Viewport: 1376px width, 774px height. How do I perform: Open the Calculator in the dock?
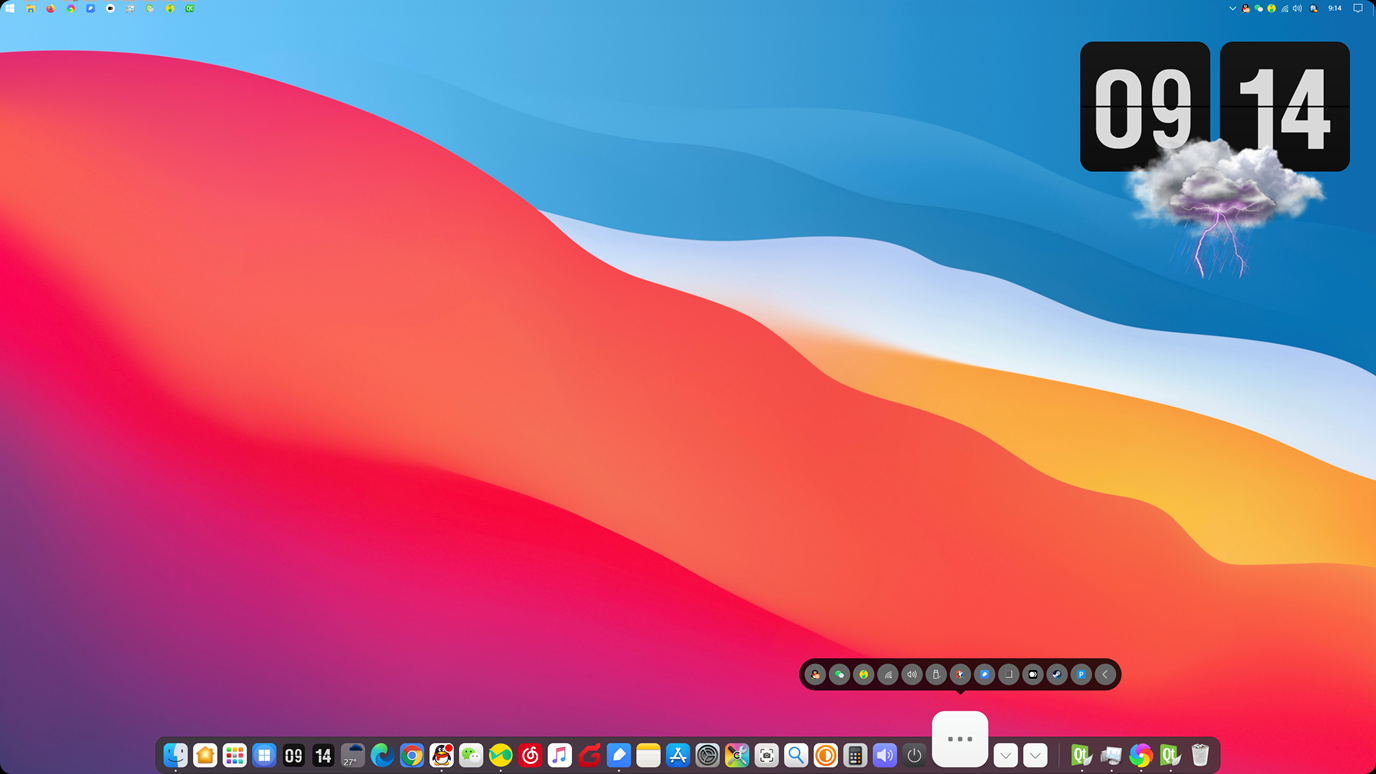click(855, 755)
